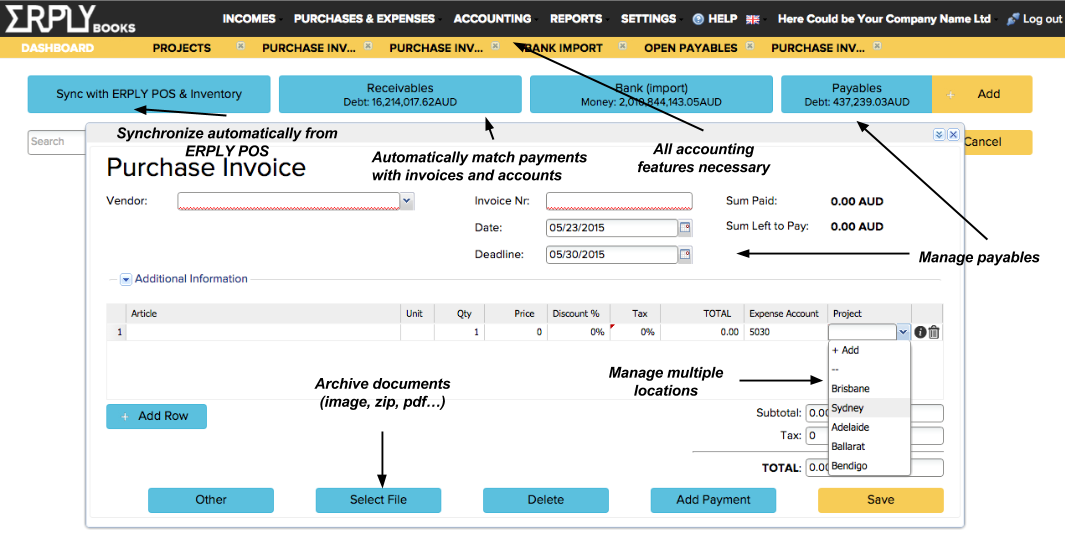Image resolution: width=1067 pixels, height=537 pixels.
Task: Expand the Project dropdown arrow
Action: coord(903,332)
